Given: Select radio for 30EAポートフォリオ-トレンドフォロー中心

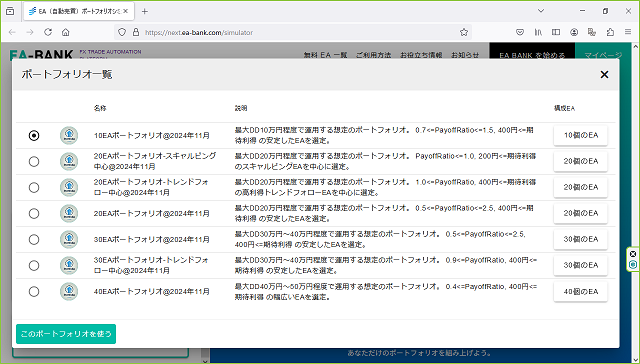Looking at the screenshot, I should (34, 266).
